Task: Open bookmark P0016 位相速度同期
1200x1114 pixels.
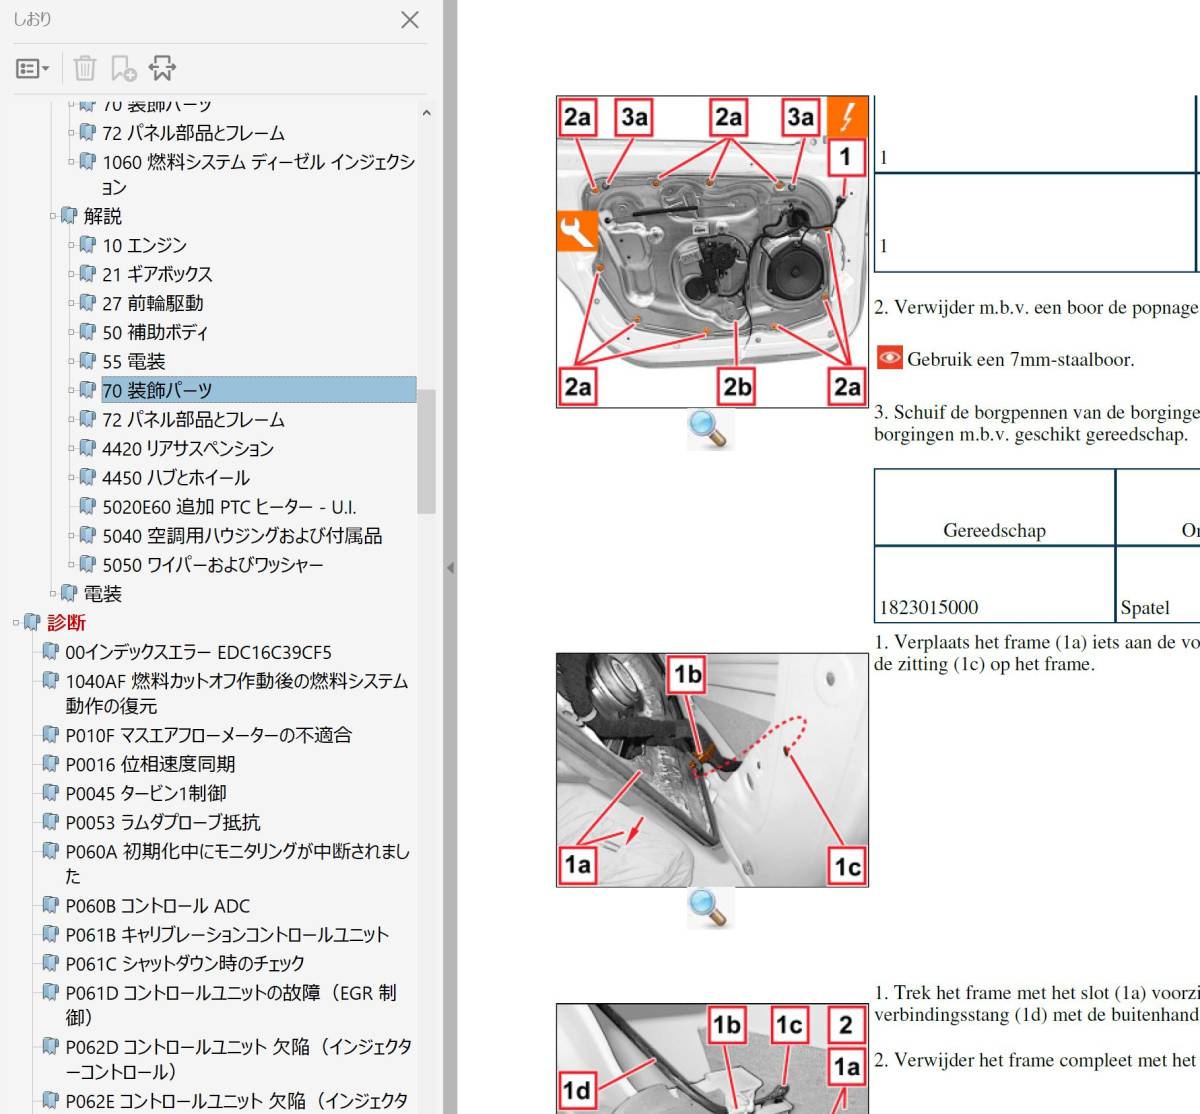Action: click(150, 764)
